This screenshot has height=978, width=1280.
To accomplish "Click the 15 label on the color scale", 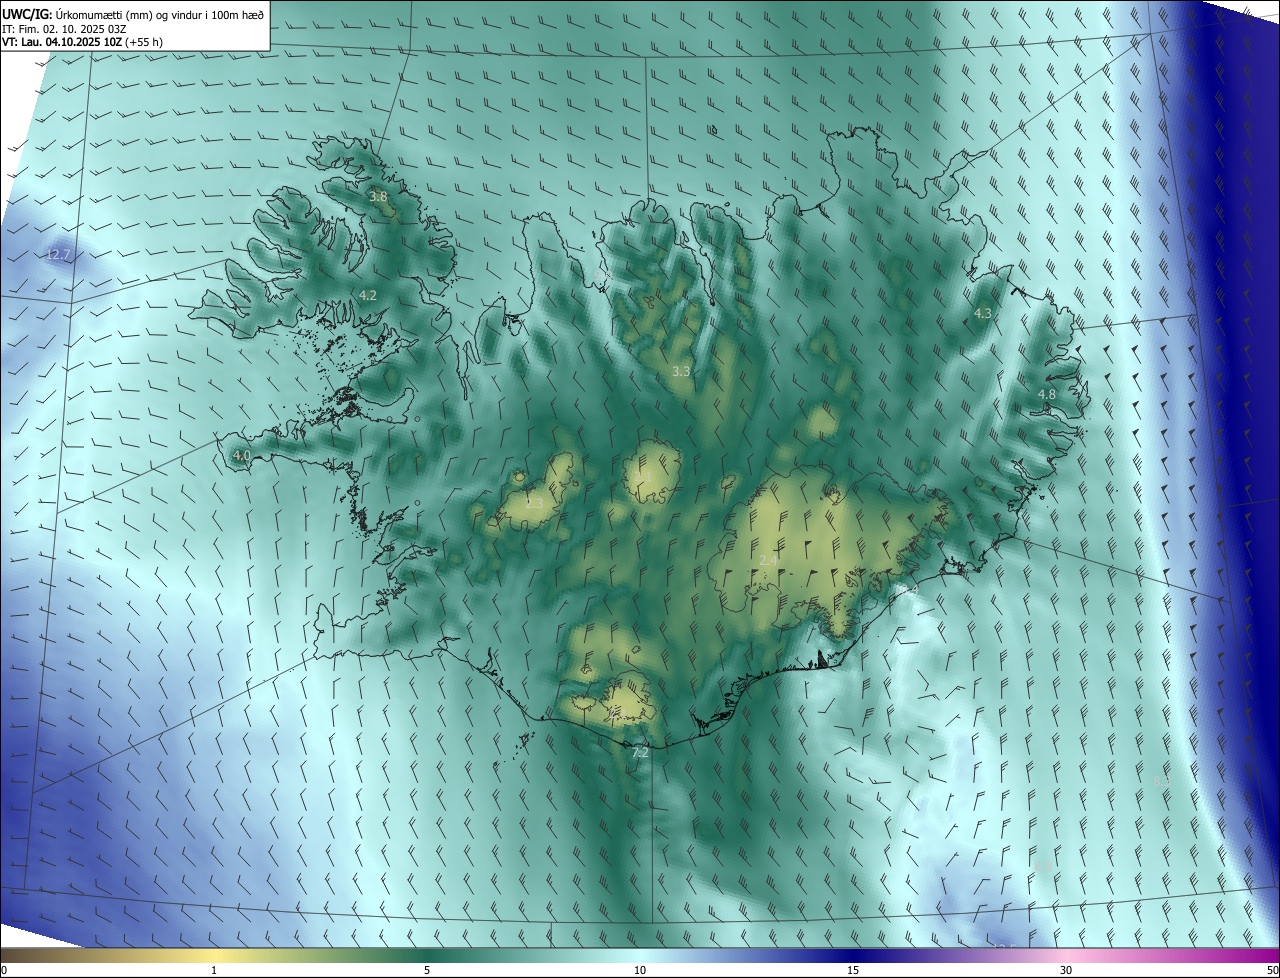I will point(853,970).
